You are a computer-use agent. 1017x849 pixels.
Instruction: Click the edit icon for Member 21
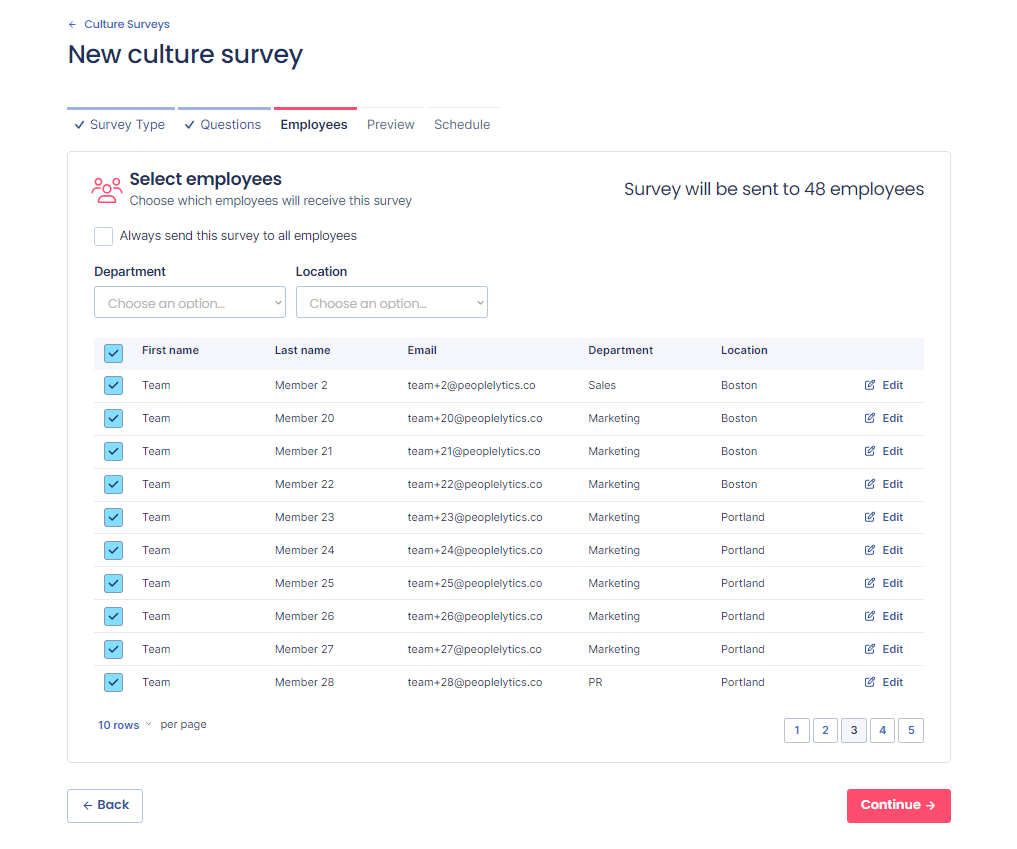pyautogui.click(x=870, y=451)
